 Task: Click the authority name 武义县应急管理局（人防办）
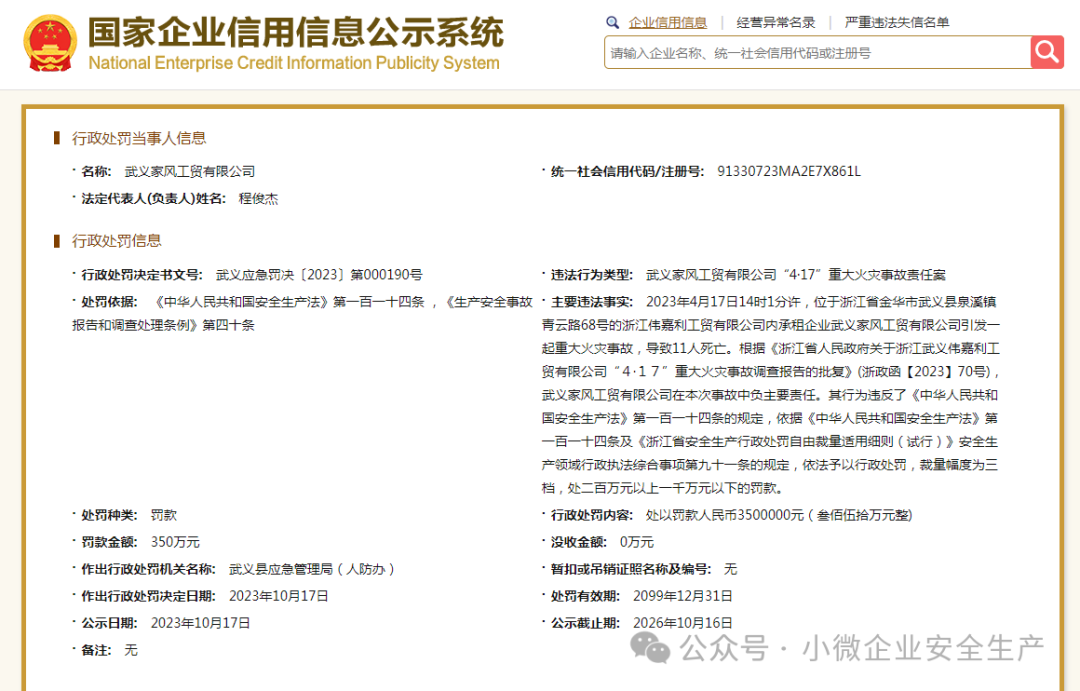311,569
